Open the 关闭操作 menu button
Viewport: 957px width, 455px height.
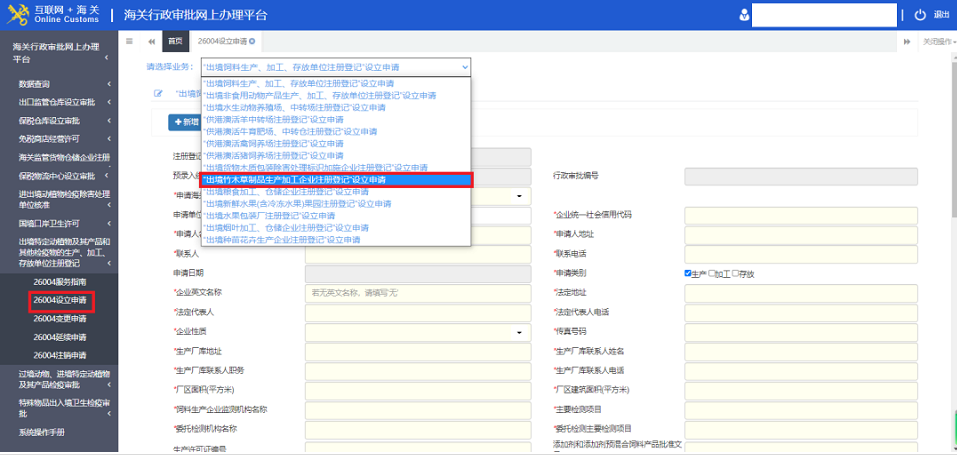coord(938,41)
